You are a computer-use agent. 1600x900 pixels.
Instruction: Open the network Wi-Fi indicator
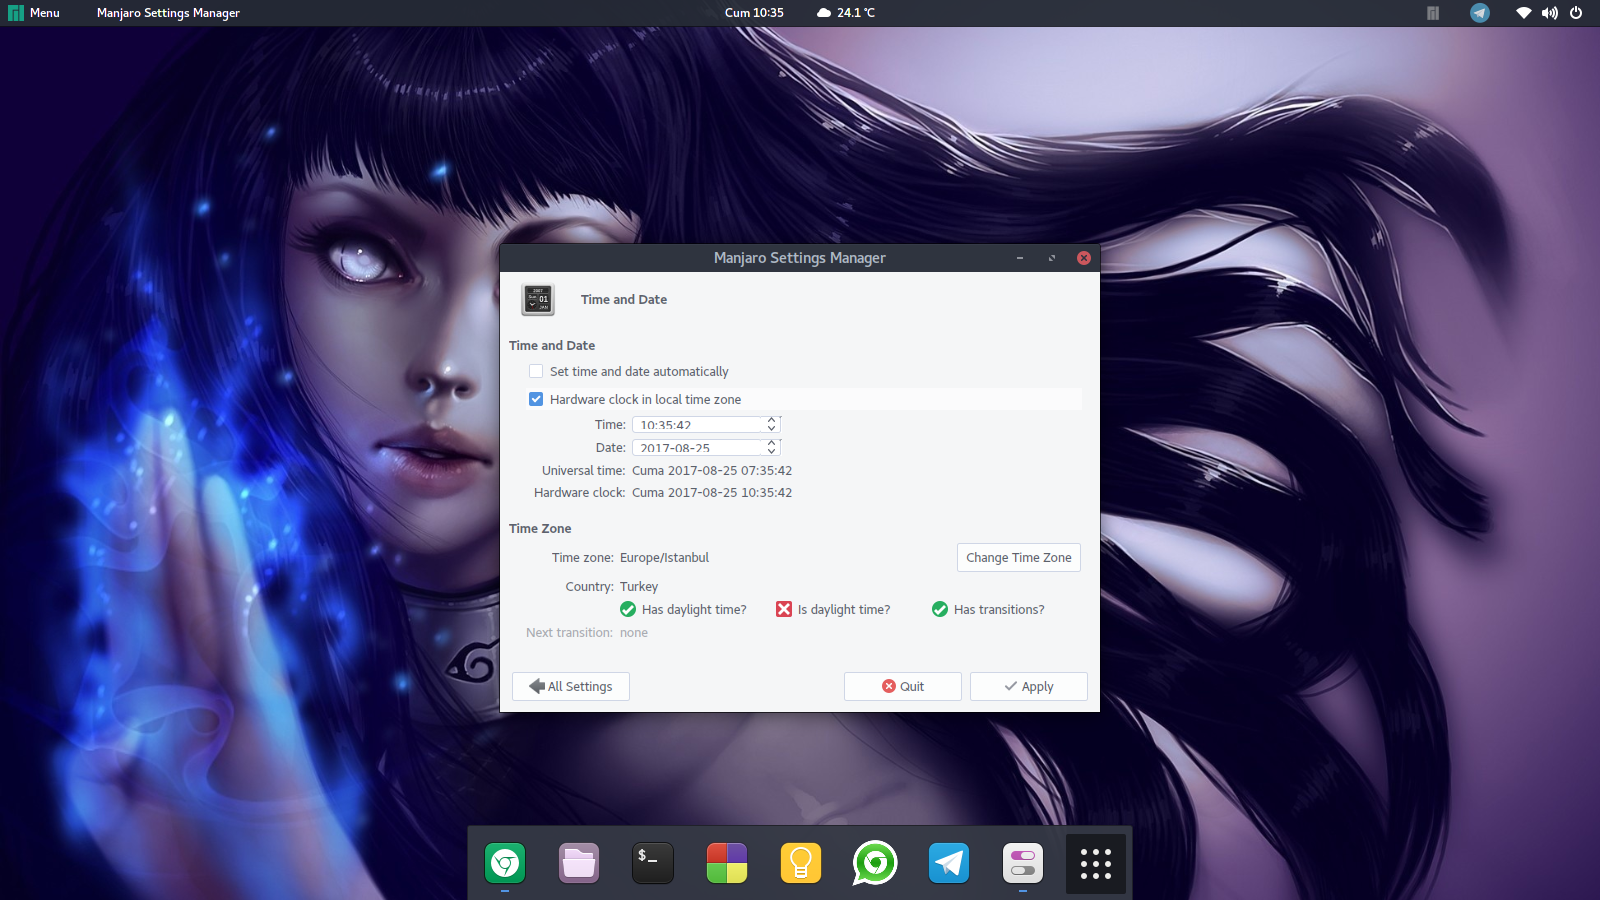1524,13
